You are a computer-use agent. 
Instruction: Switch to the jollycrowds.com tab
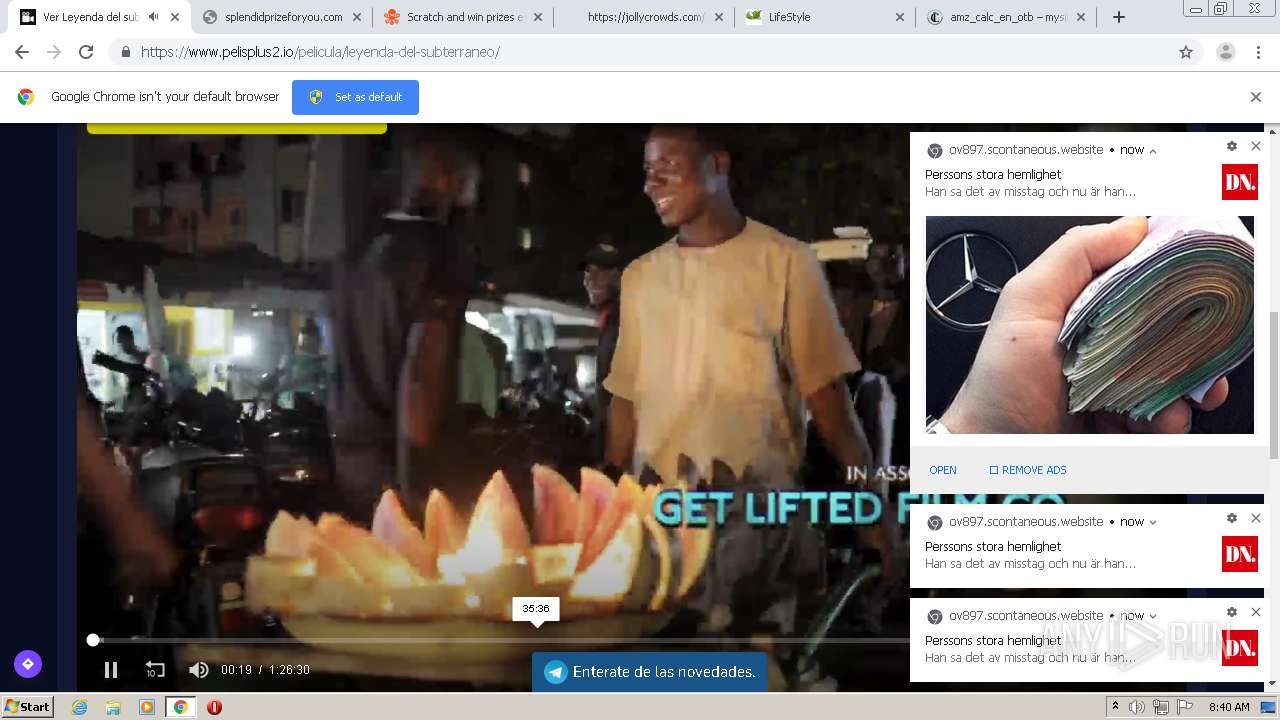coord(645,17)
